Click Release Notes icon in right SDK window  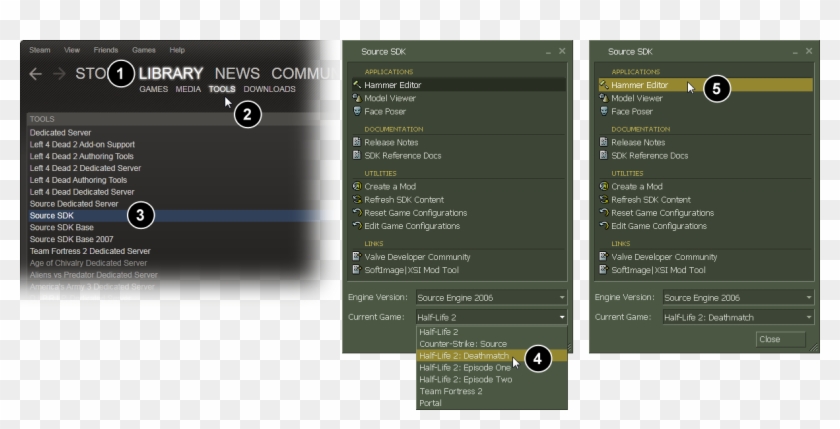tap(604, 142)
